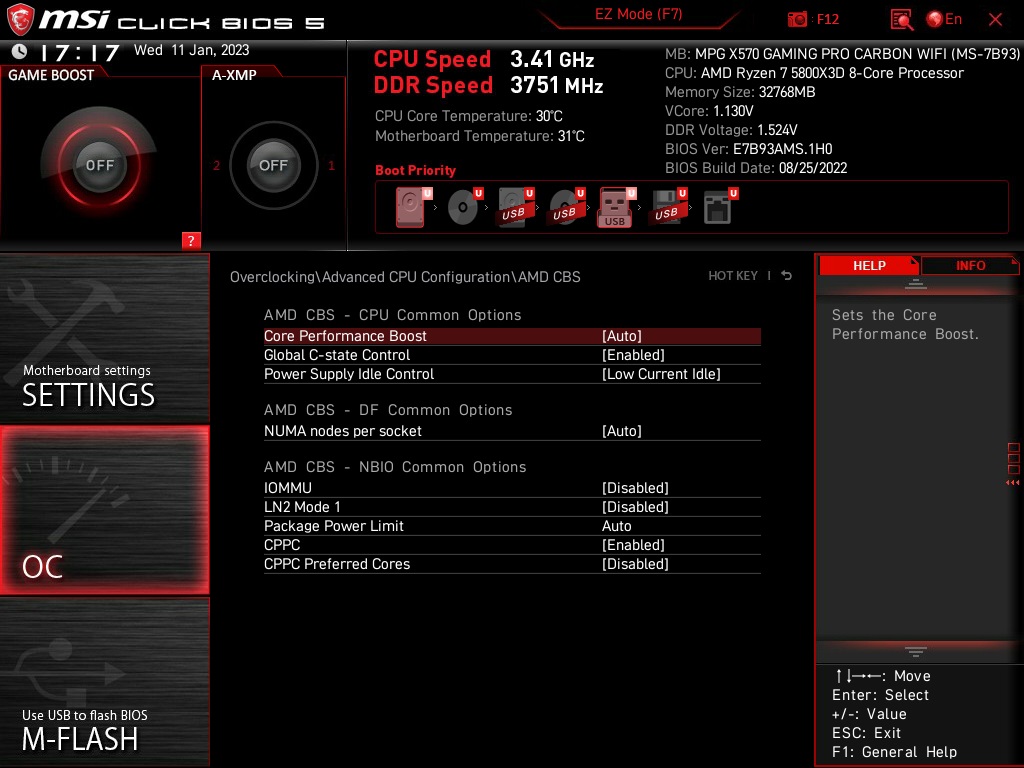Toggle the GAME BOOST knob
Viewport: 1024px width, 768px height.
pyautogui.click(x=99, y=165)
